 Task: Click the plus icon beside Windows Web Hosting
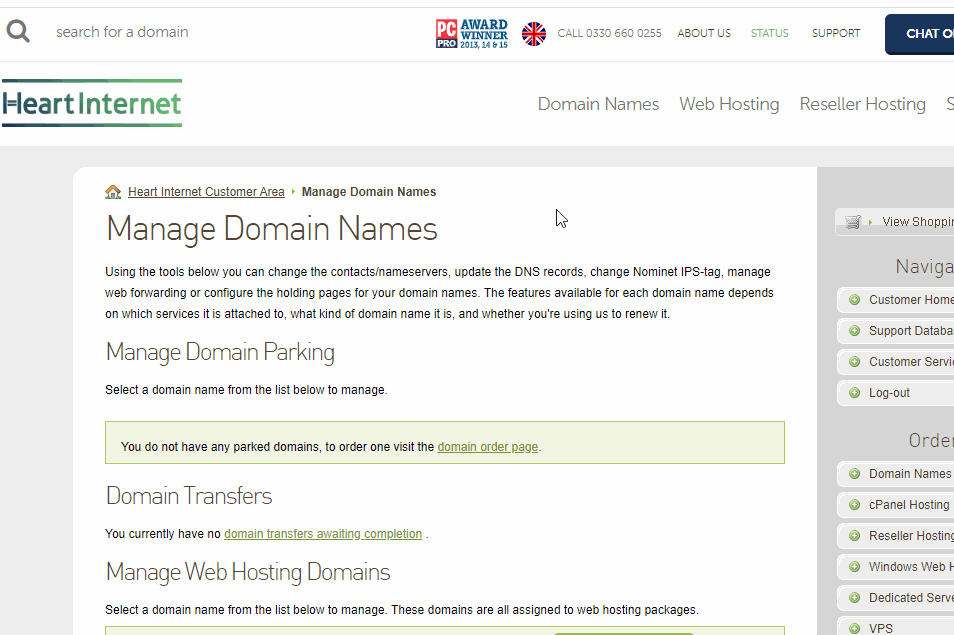tap(854, 567)
